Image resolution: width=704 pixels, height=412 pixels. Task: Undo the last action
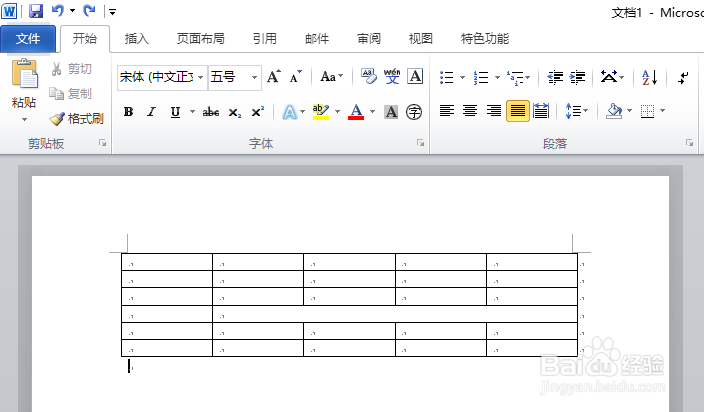[x=58, y=10]
